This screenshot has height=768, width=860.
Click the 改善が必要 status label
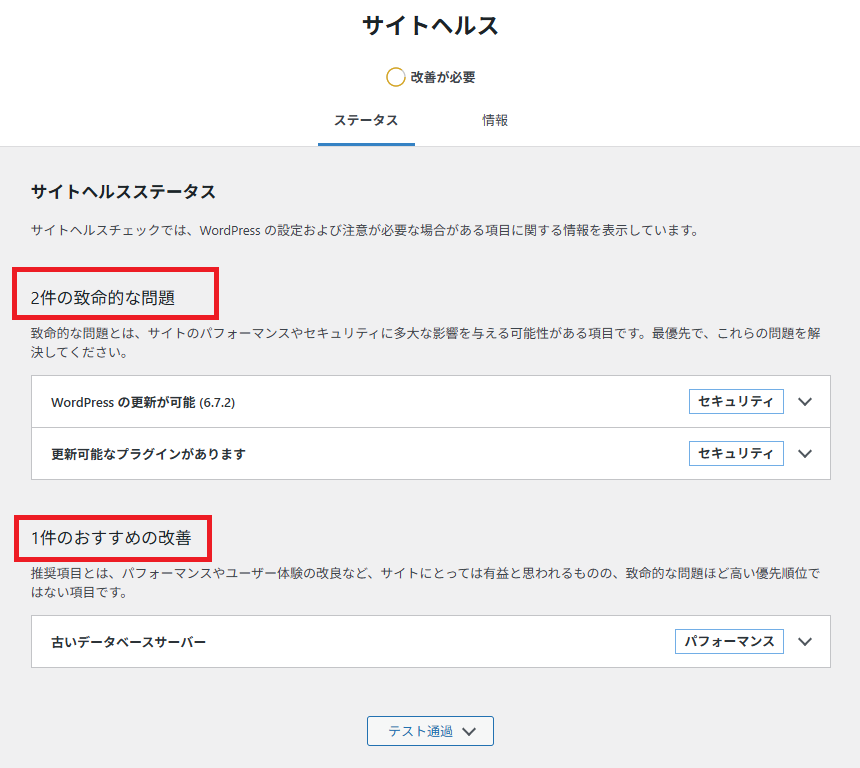tap(442, 77)
